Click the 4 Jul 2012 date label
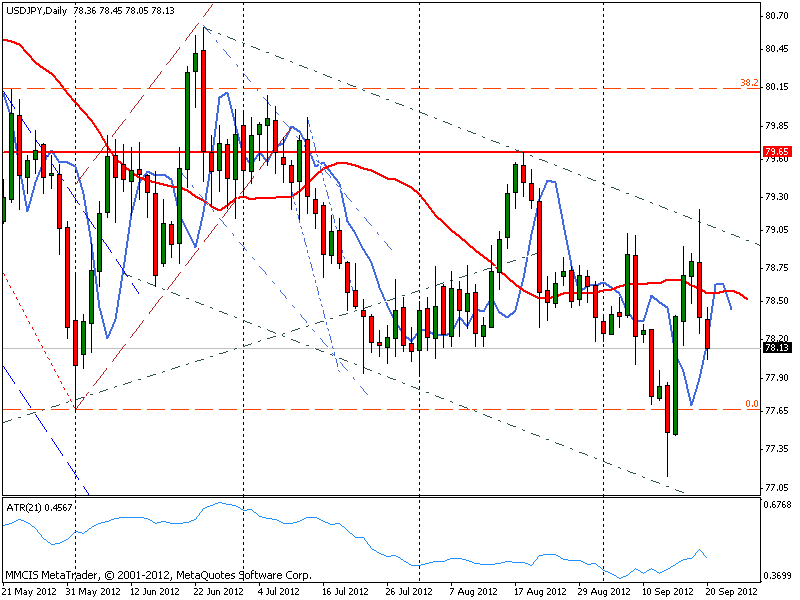The height and width of the screenshot is (600, 800). click(x=279, y=592)
